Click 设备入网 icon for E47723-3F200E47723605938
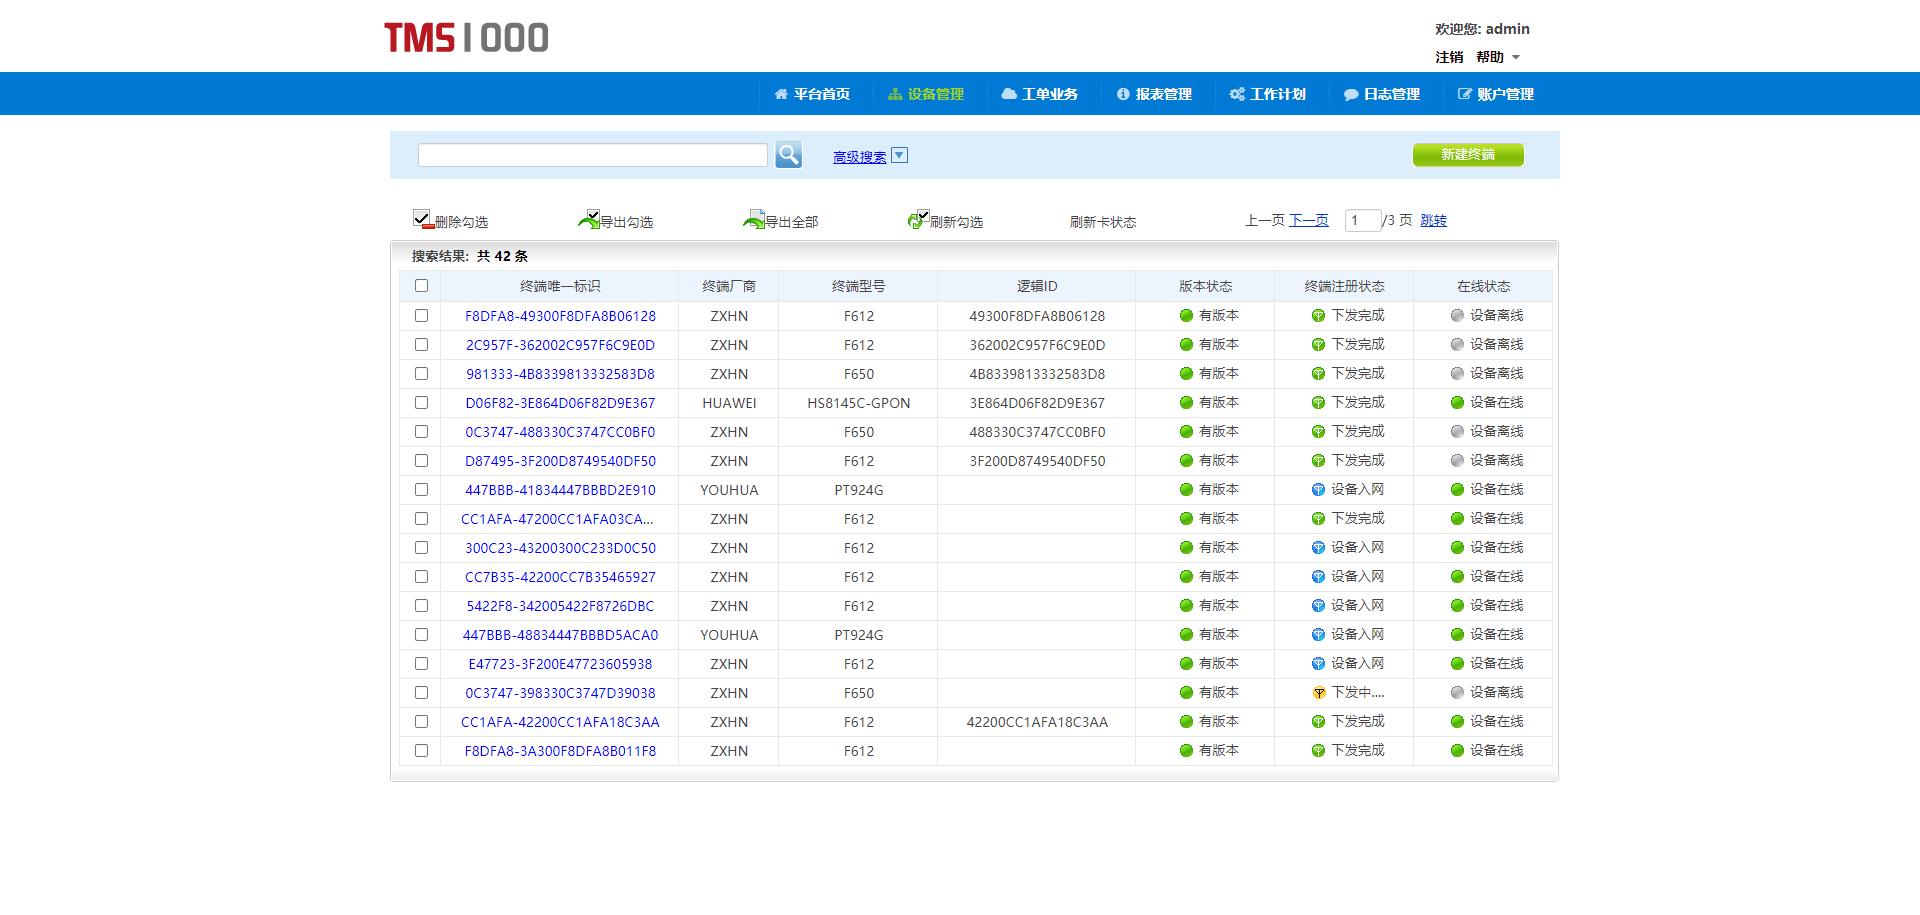 pos(1318,664)
